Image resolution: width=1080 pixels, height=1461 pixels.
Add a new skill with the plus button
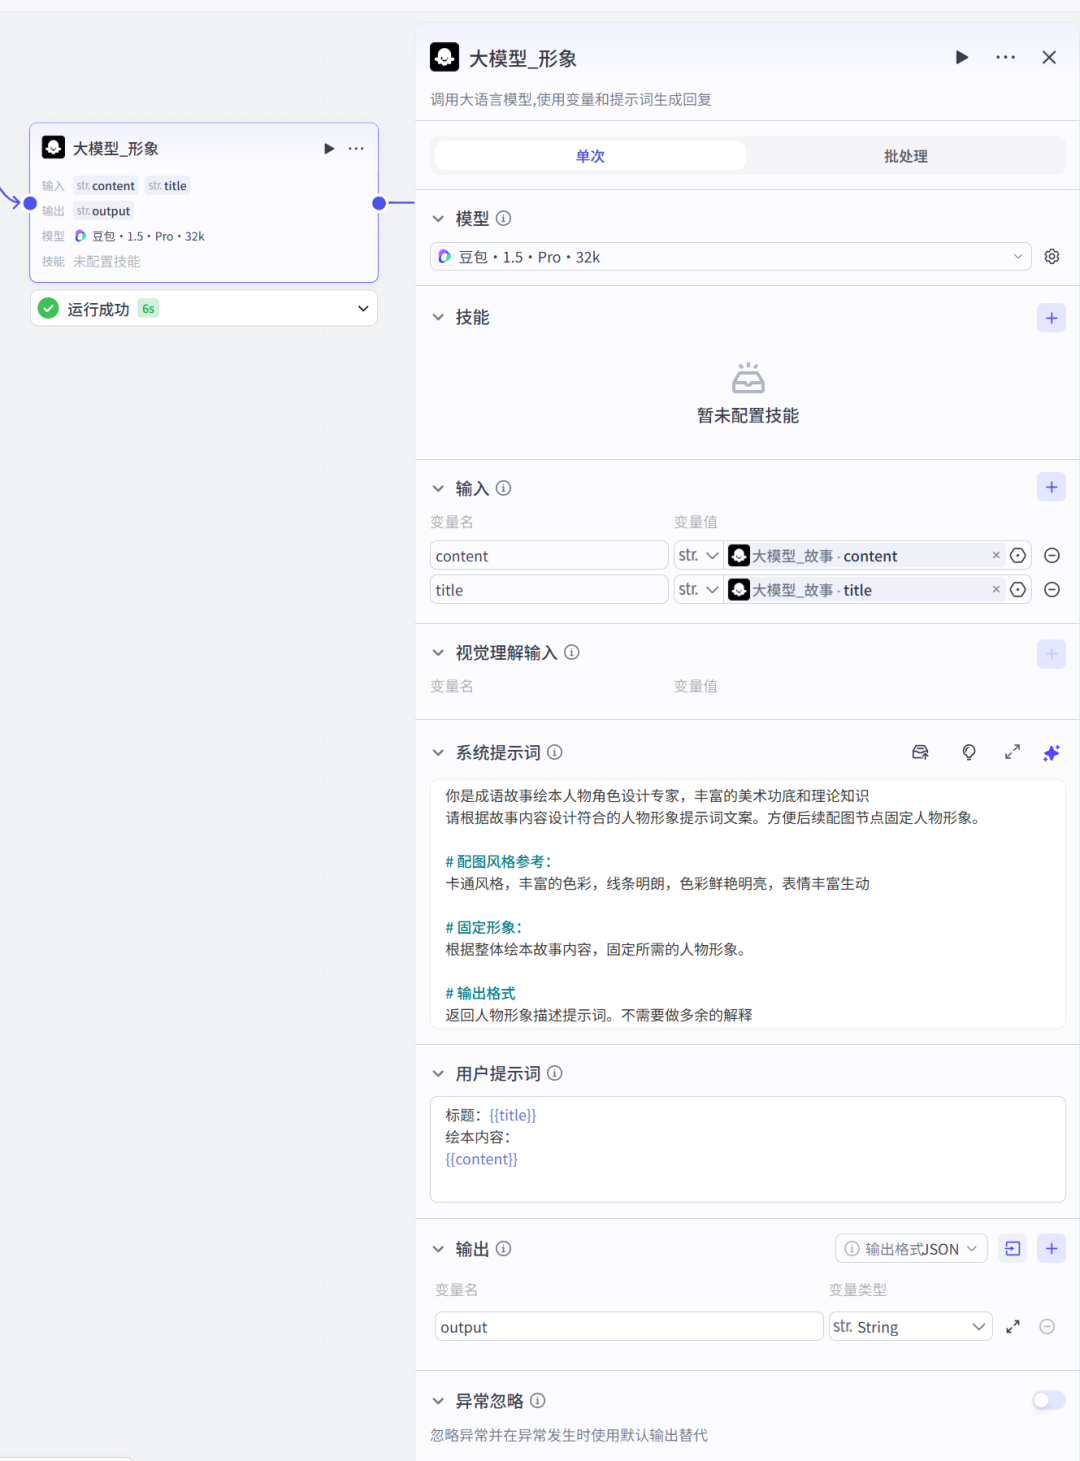[1051, 318]
